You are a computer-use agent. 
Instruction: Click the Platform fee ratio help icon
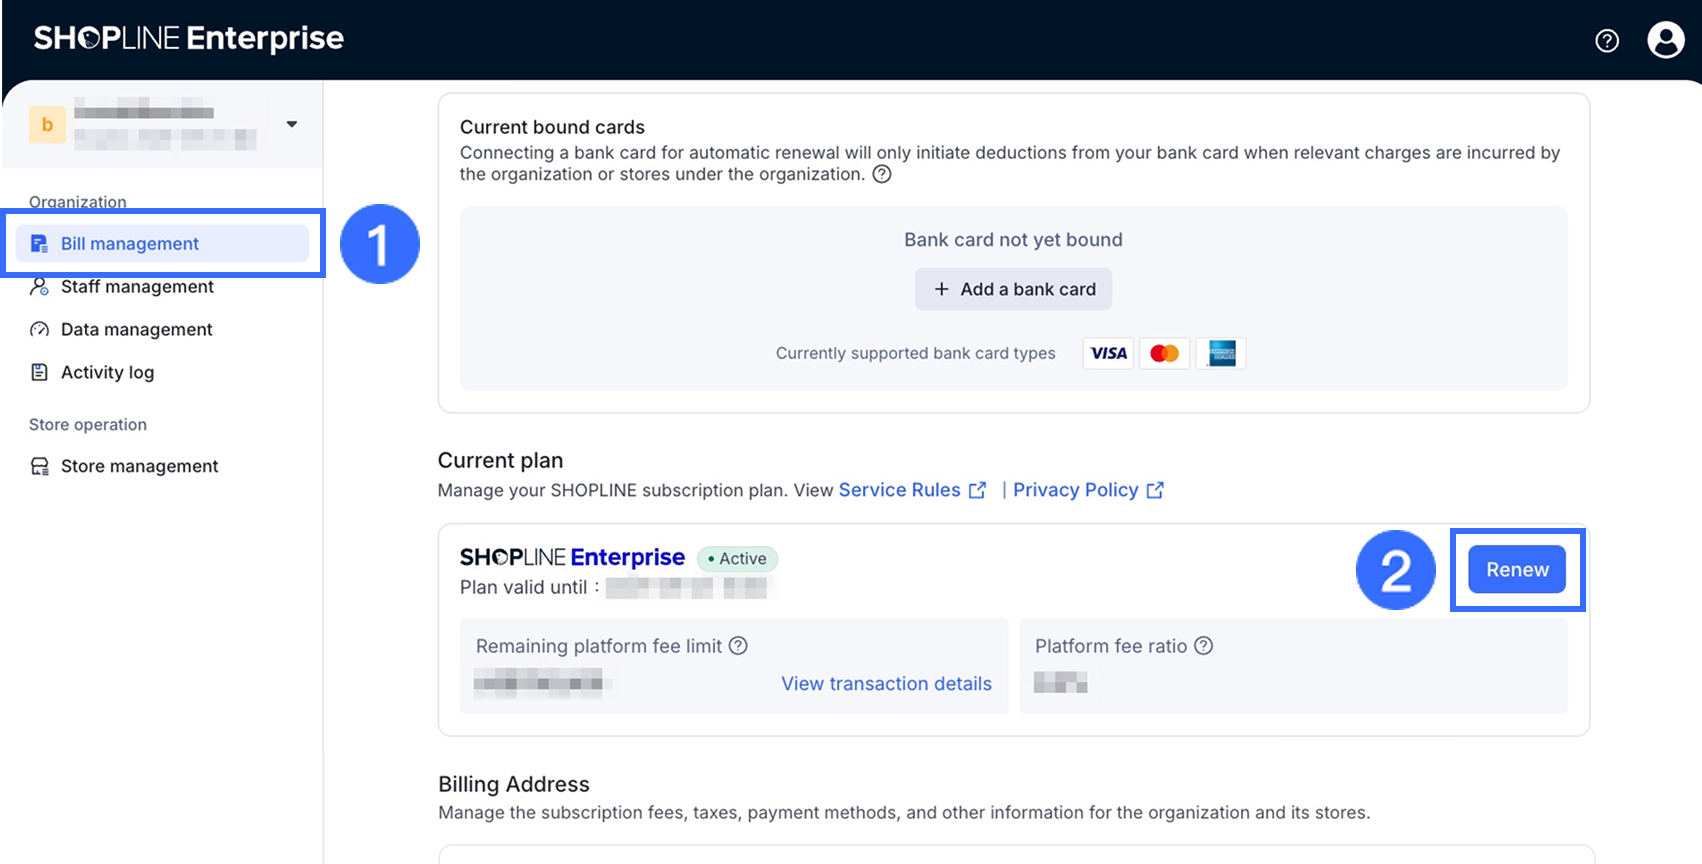tap(1204, 646)
